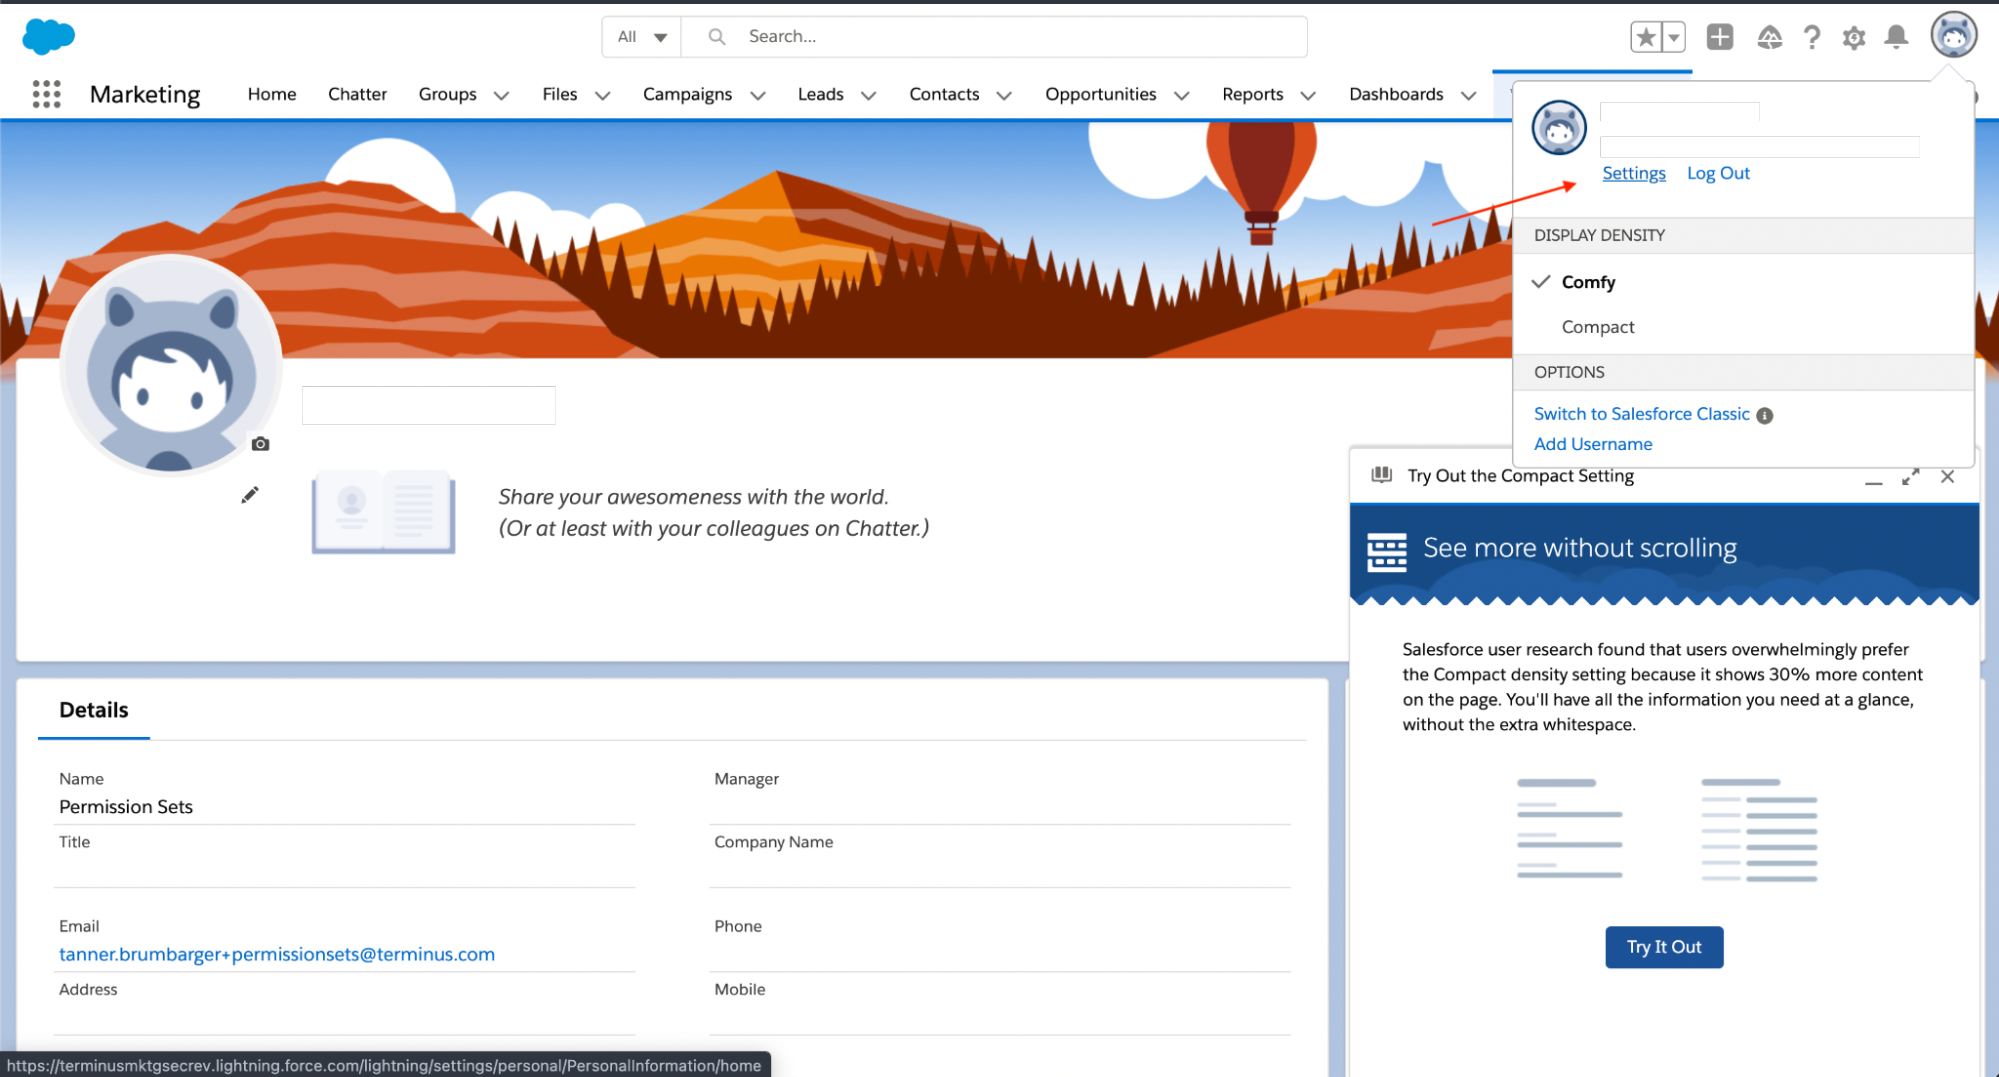Click the Company Name field label
This screenshot has height=1077, width=1999.
tap(773, 842)
